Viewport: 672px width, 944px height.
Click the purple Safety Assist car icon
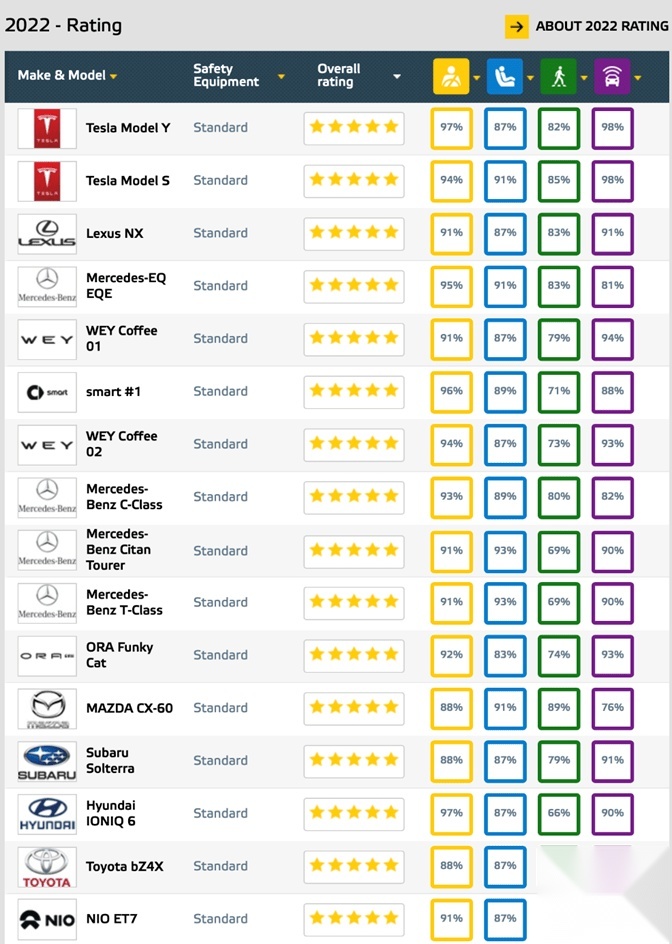click(612, 76)
